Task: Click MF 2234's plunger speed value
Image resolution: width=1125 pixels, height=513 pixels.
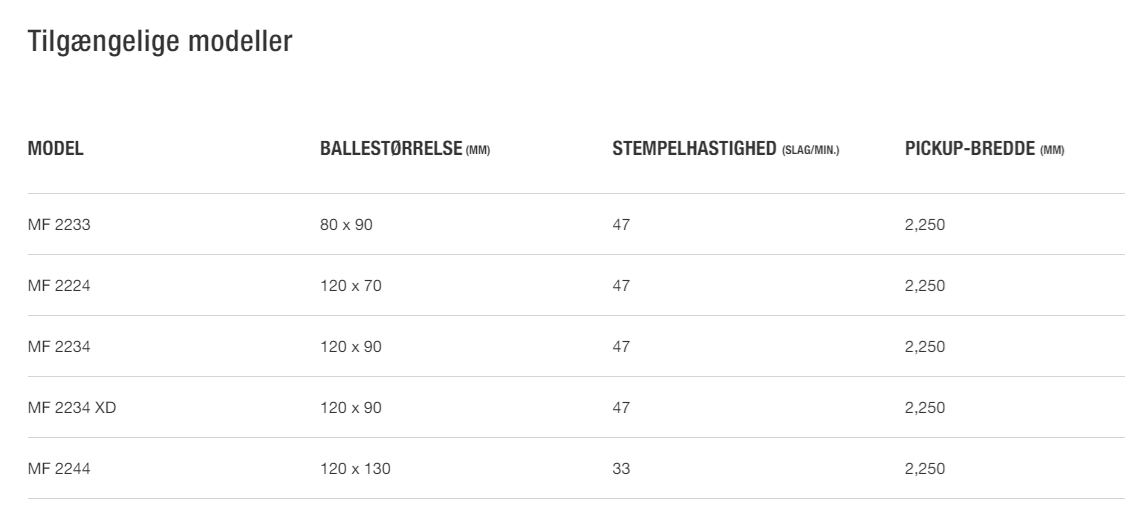Action: click(x=621, y=347)
